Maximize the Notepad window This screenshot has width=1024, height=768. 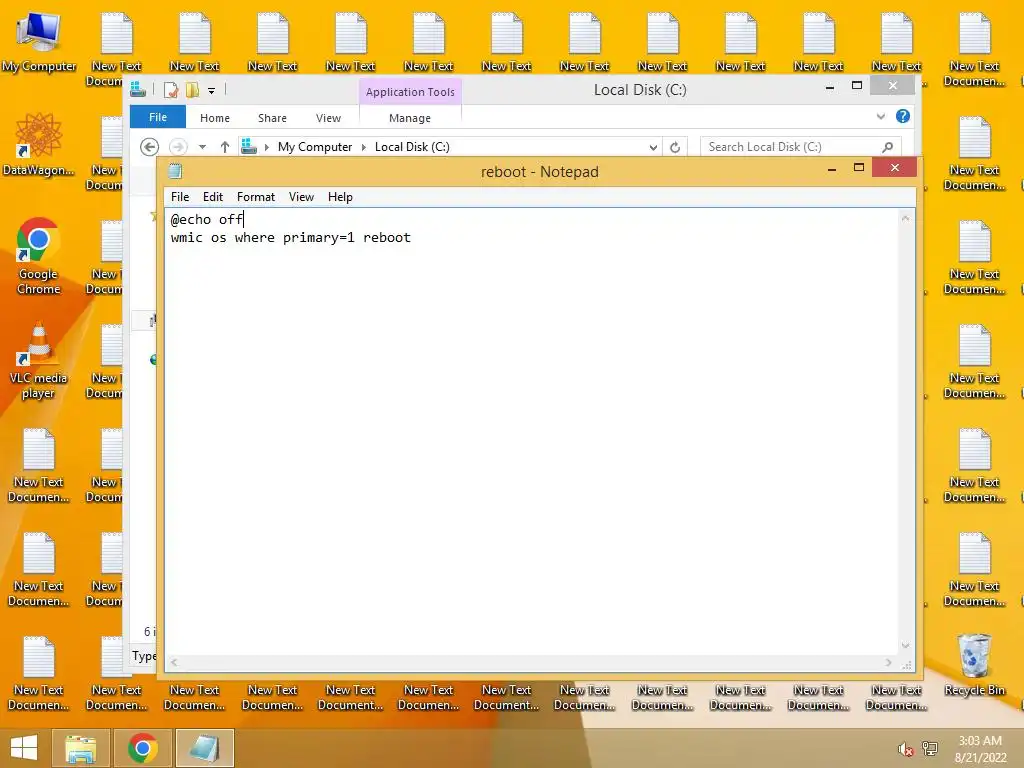859,168
